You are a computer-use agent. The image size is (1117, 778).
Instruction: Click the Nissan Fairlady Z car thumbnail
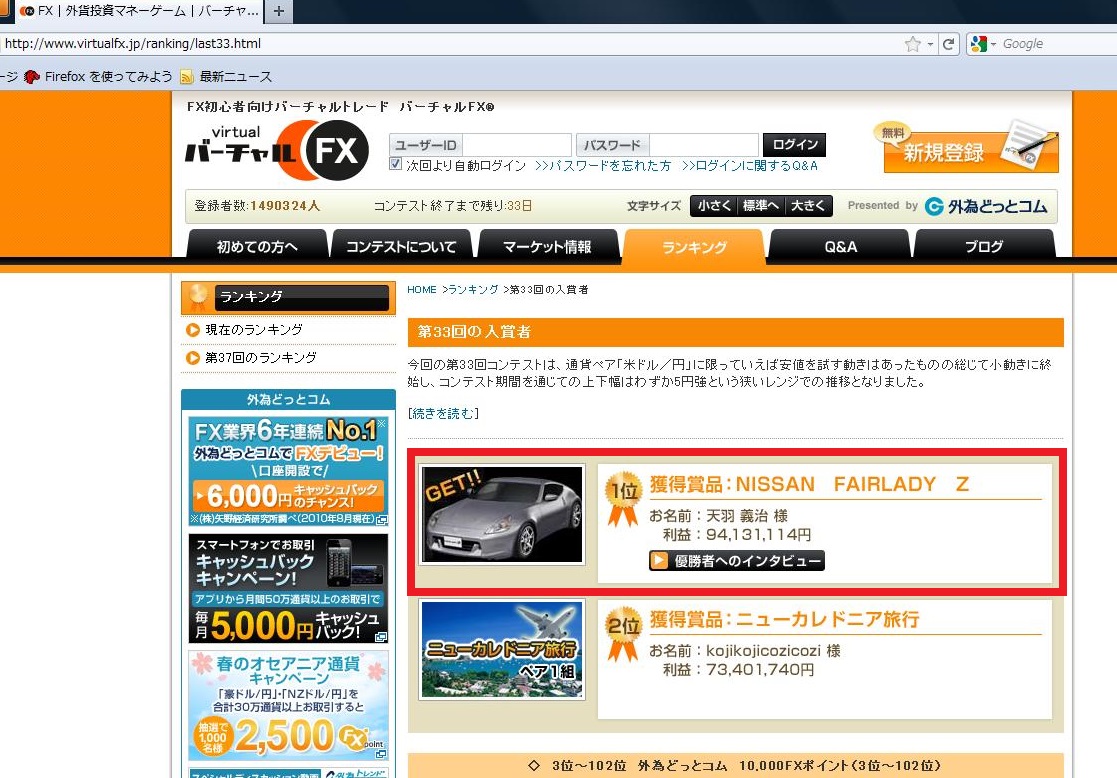(502, 514)
